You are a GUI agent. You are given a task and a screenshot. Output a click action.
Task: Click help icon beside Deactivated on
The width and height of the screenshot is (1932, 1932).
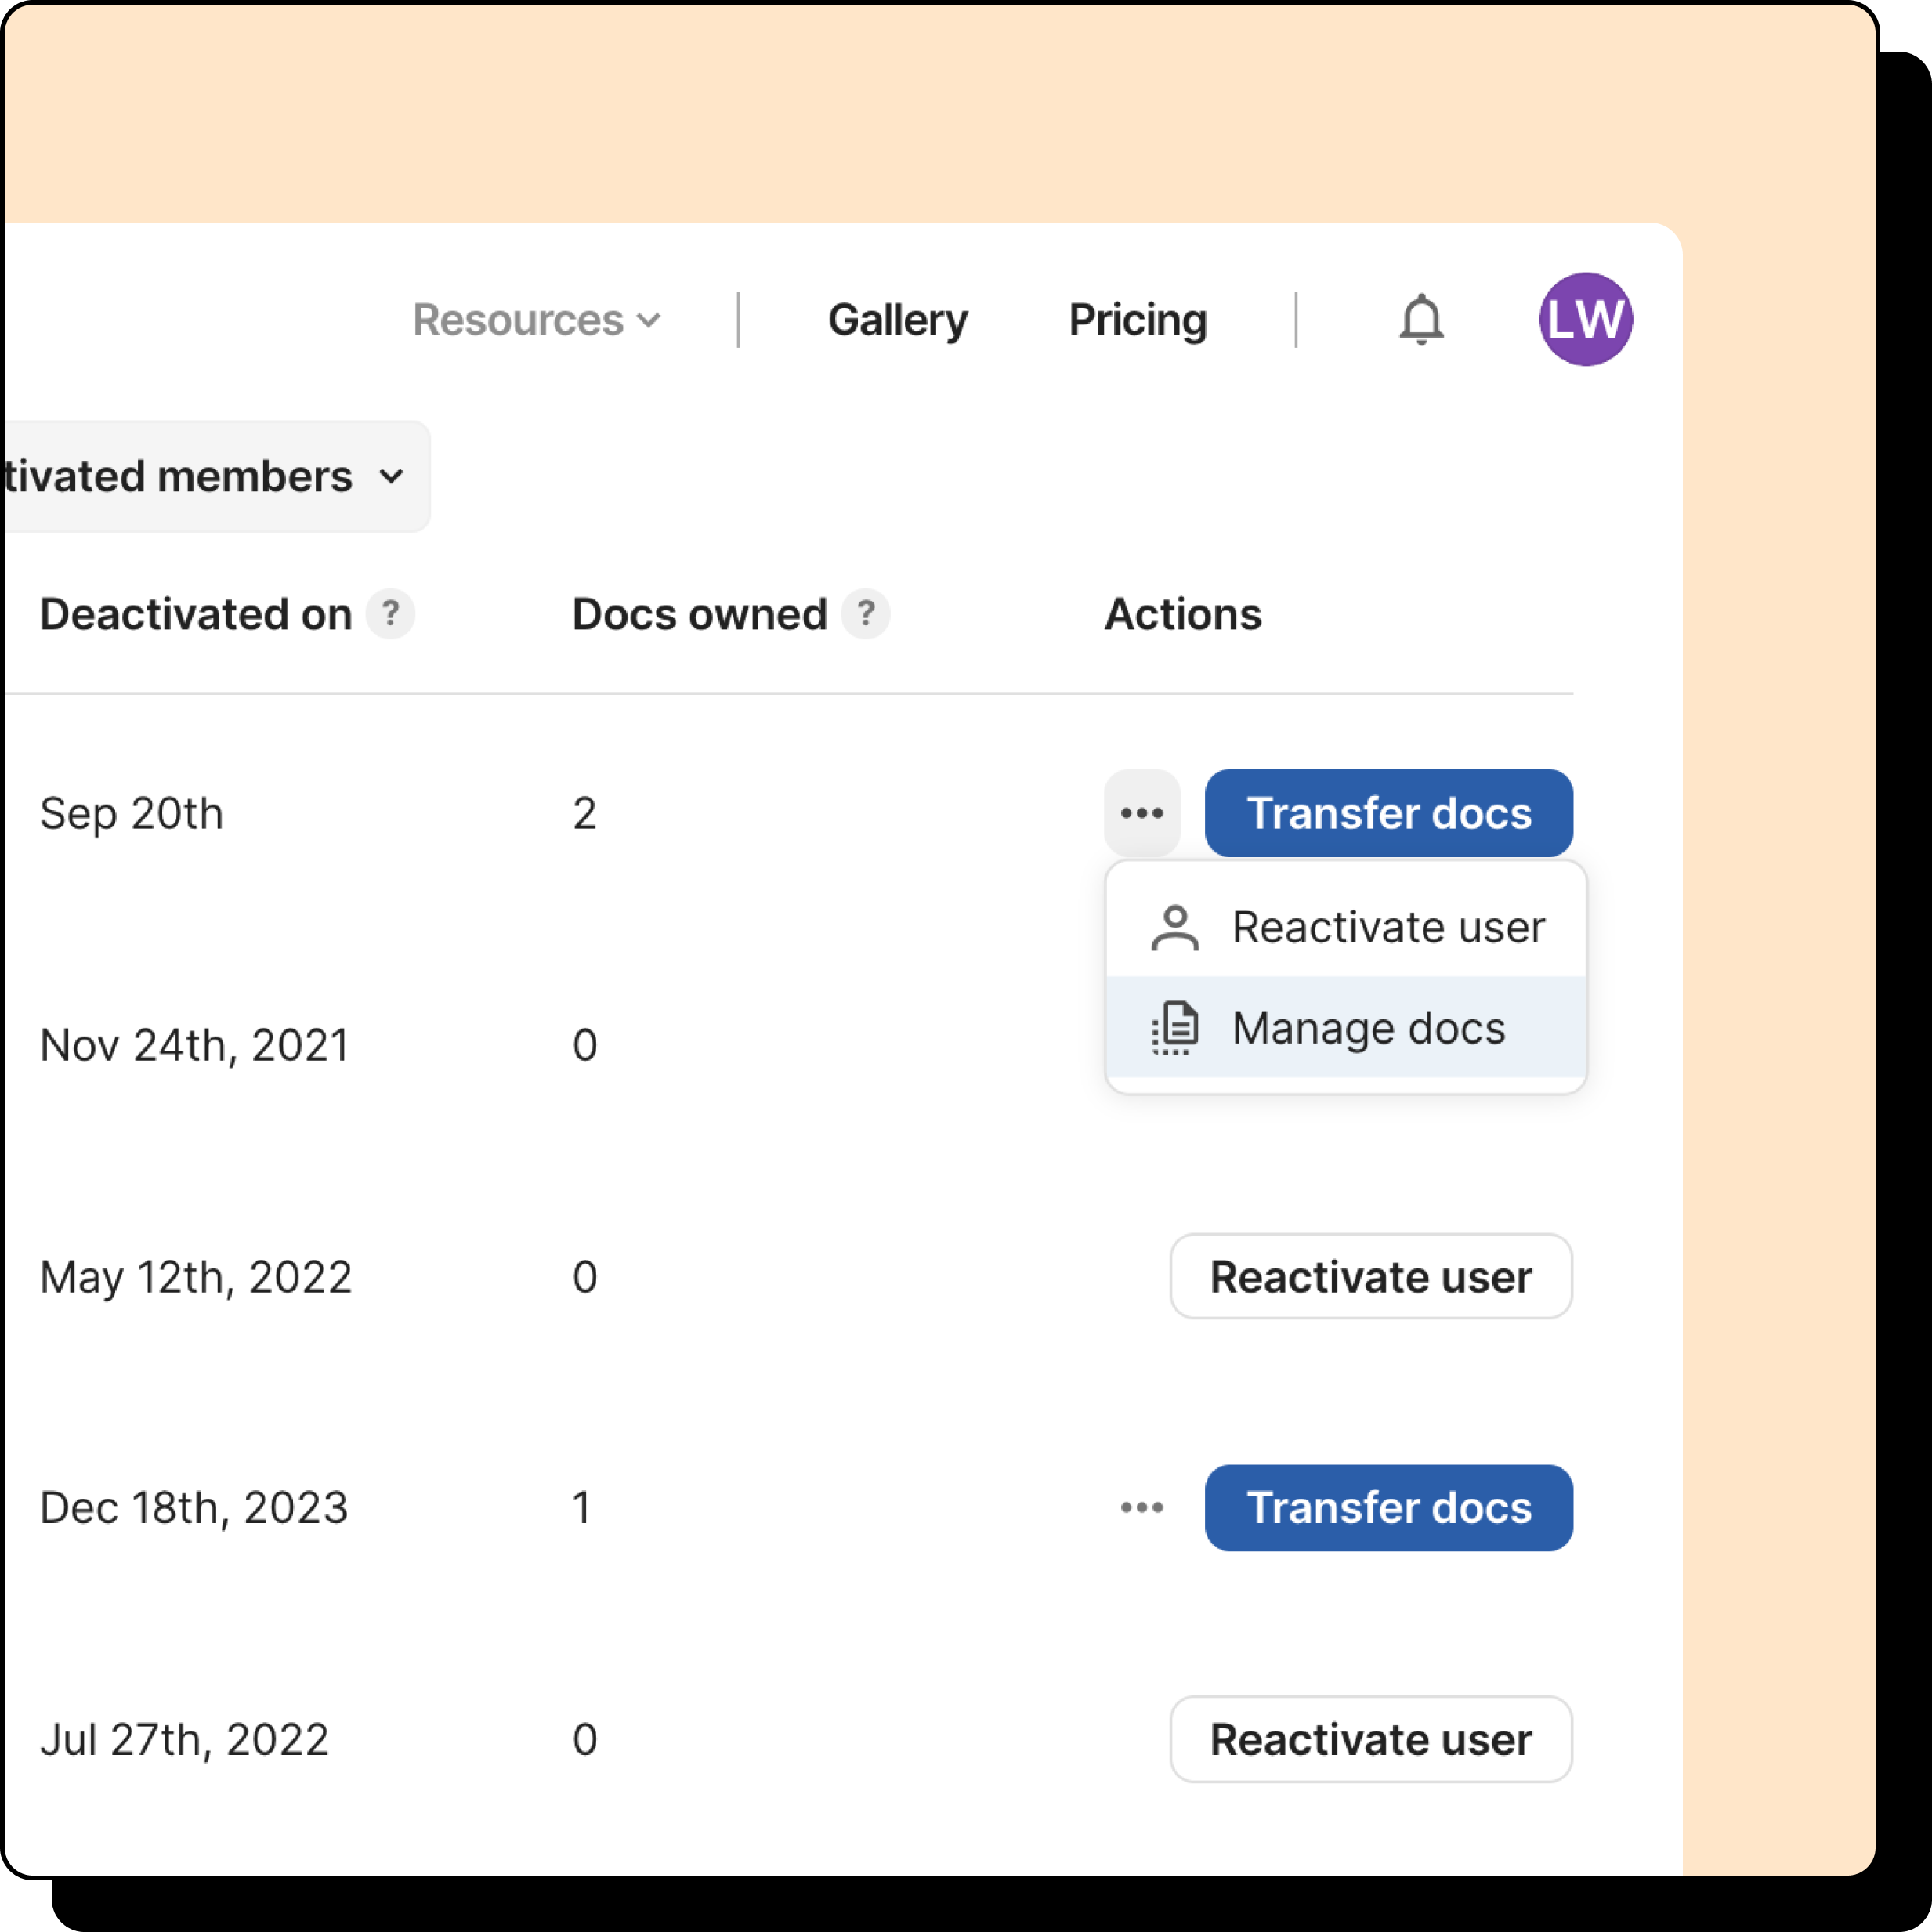point(390,613)
